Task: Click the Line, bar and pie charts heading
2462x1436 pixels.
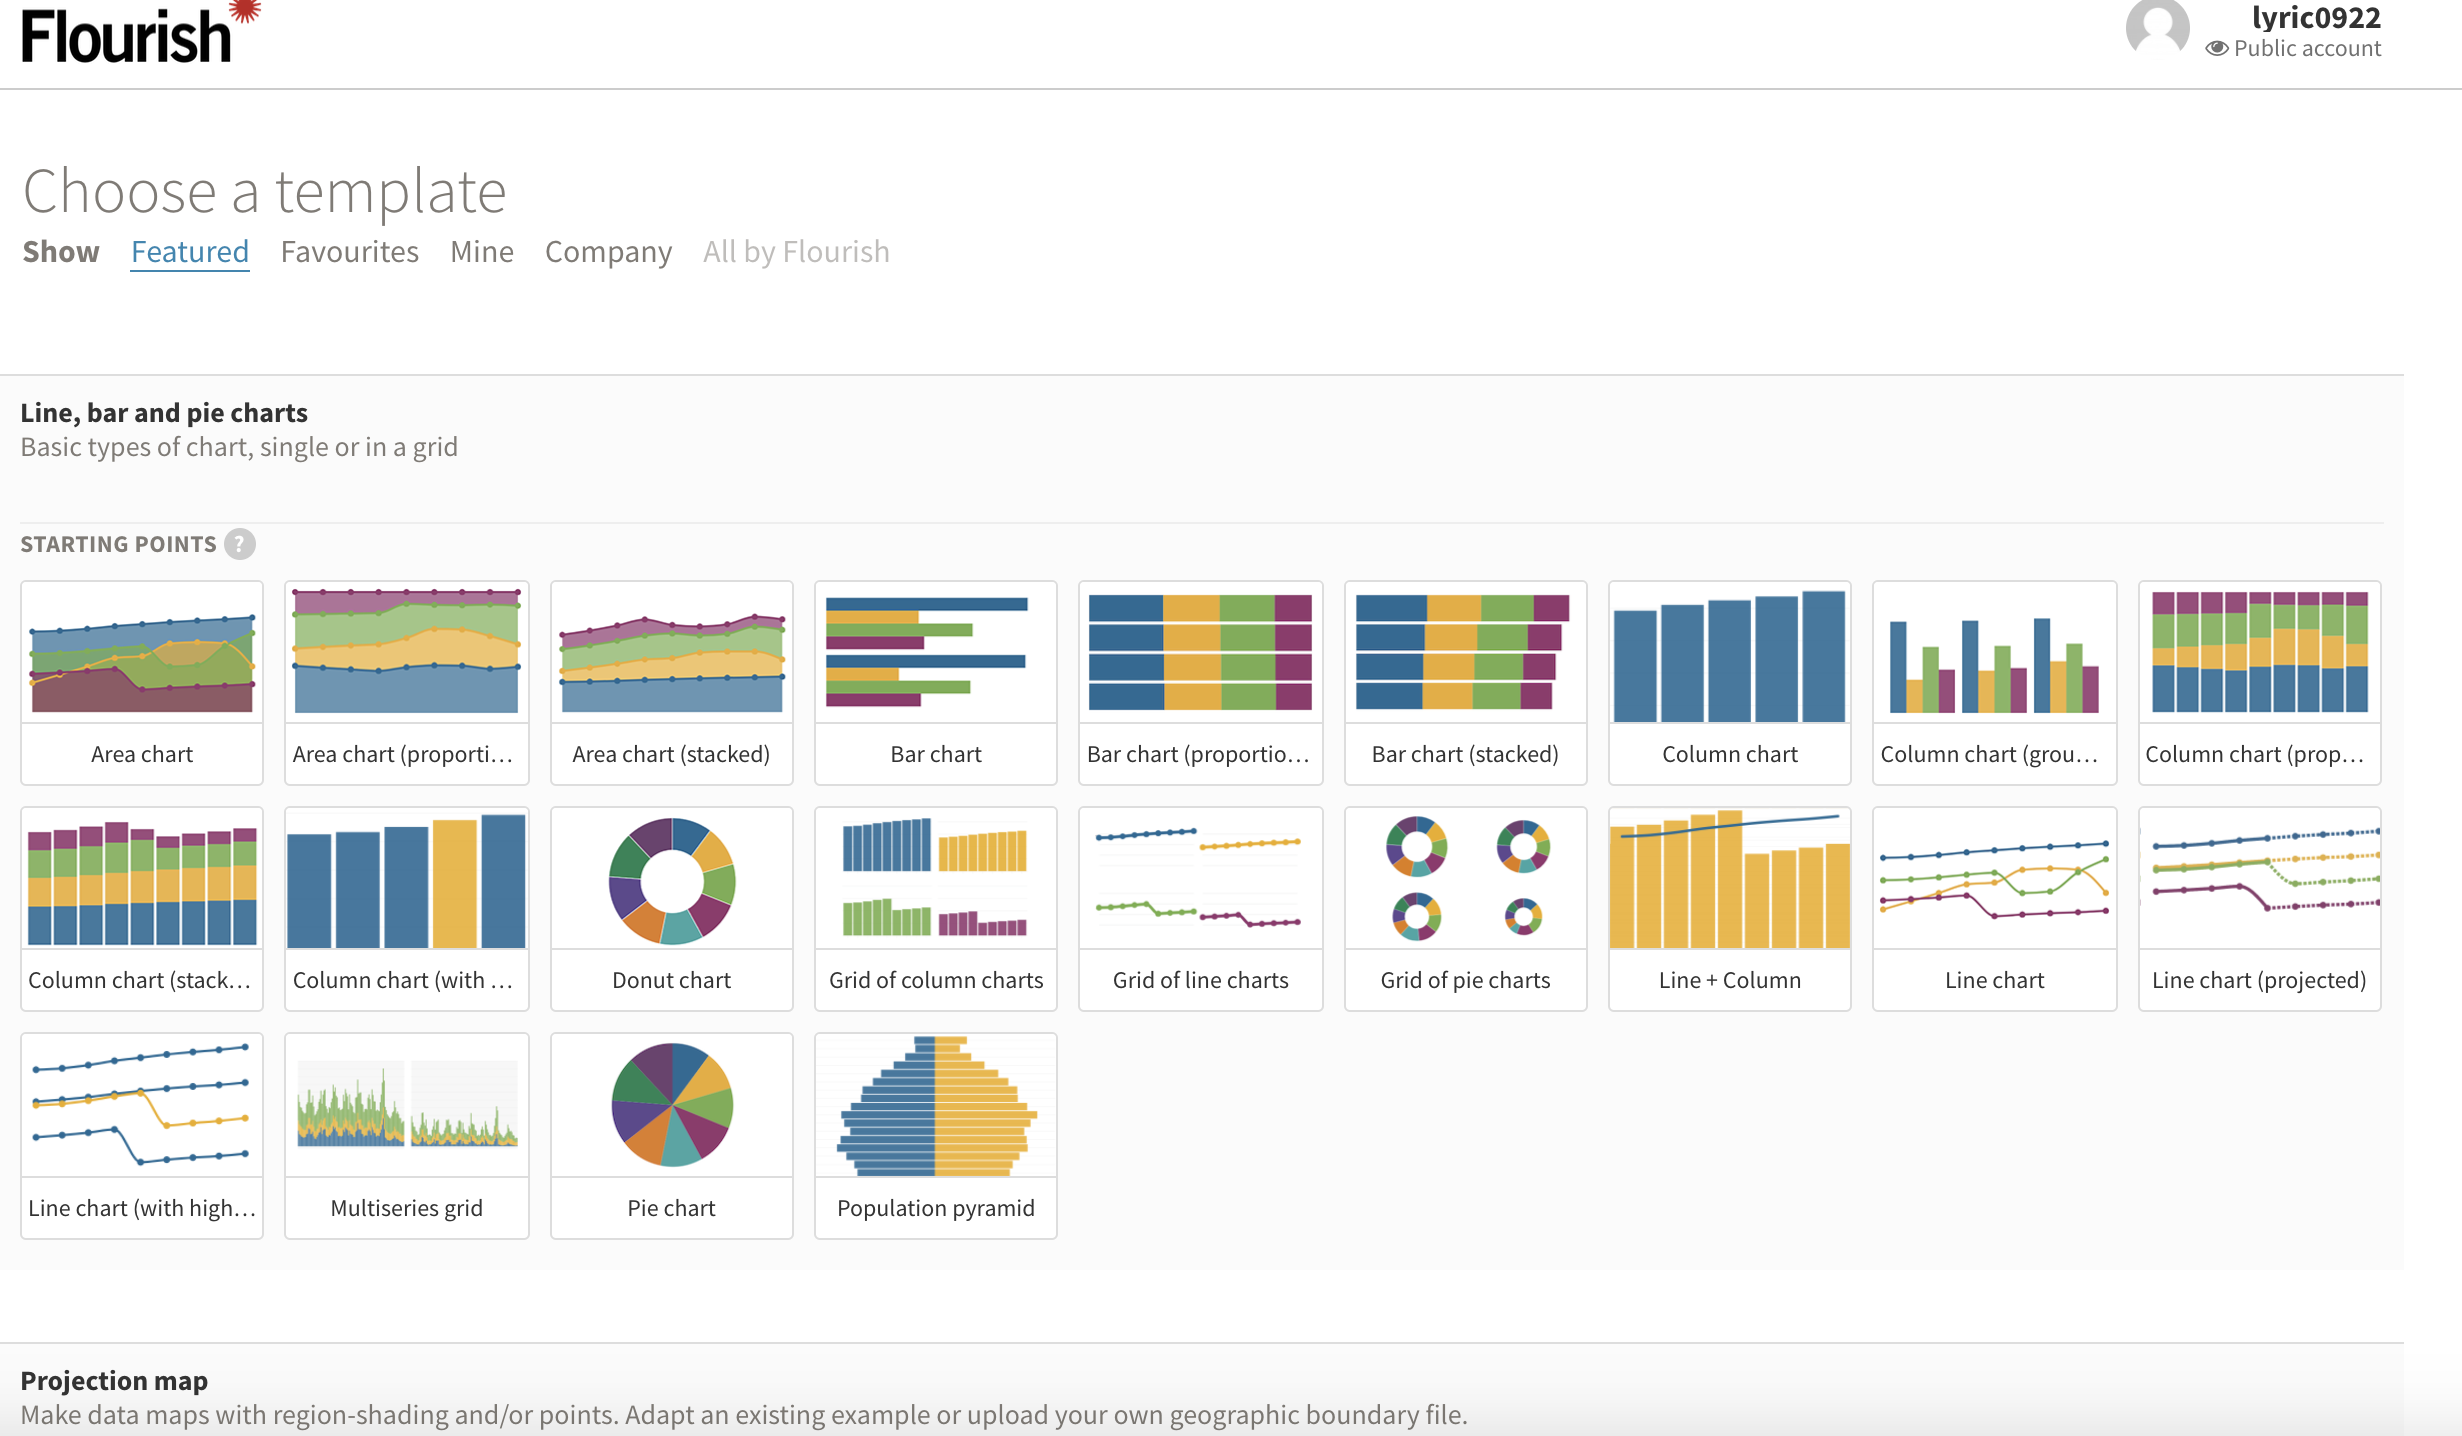Action: [164, 412]
